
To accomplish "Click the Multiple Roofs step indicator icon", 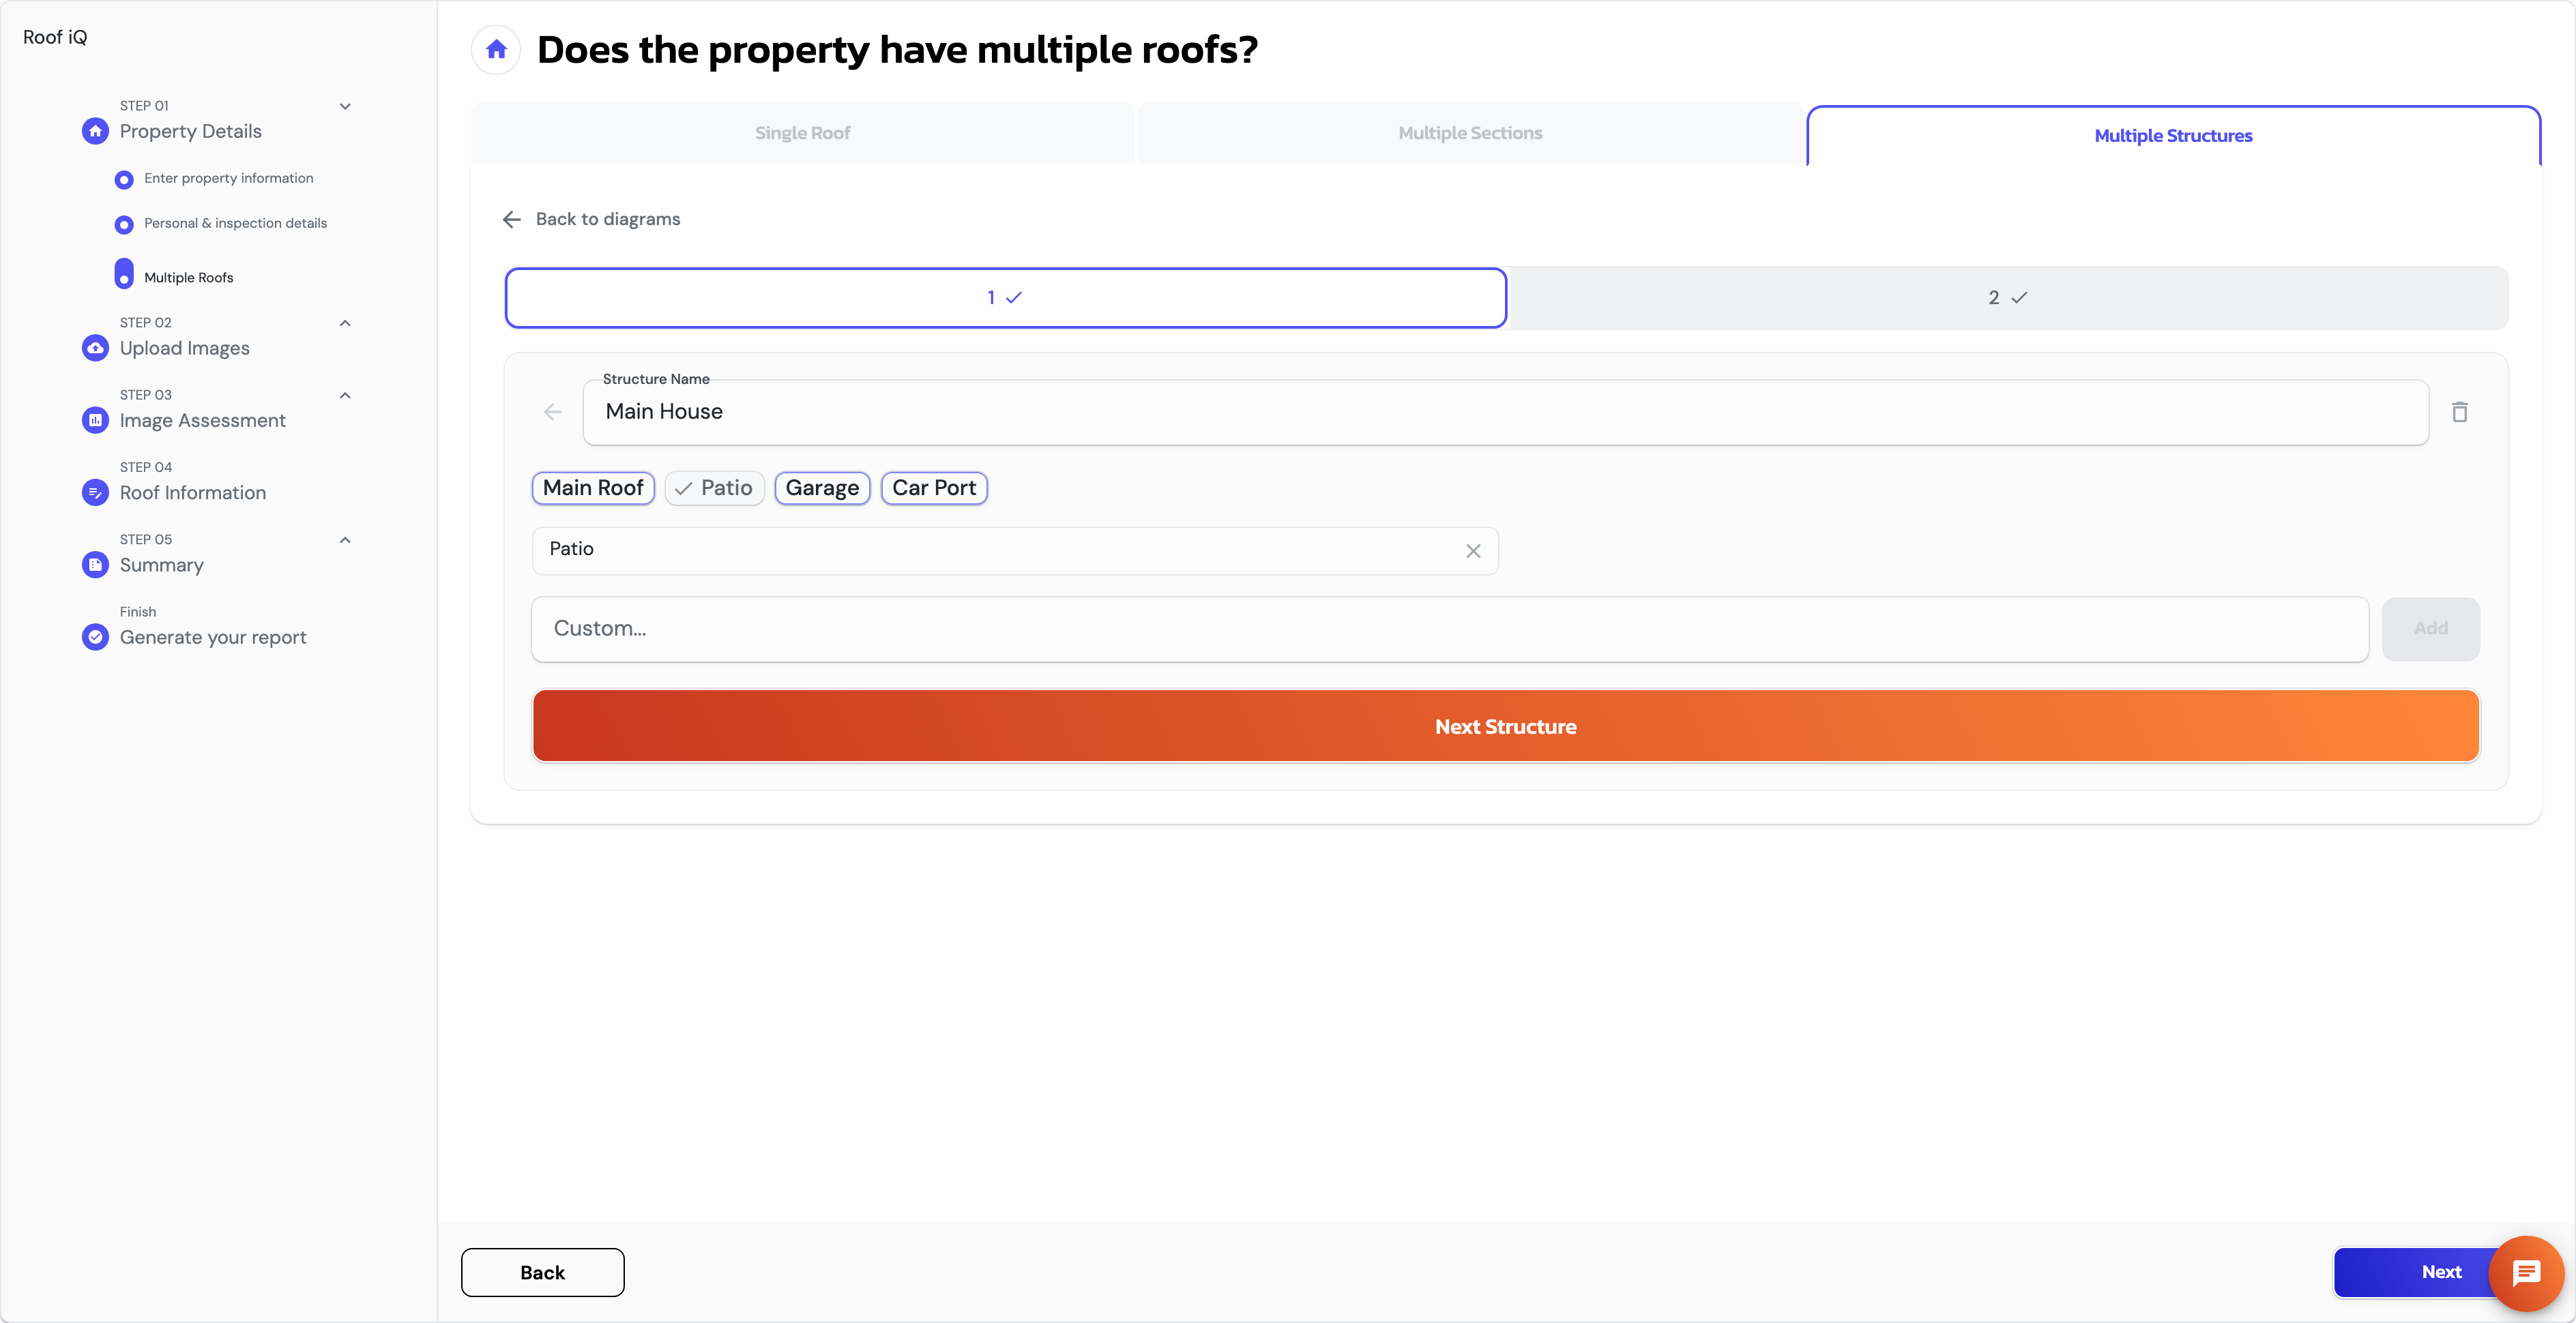I will coord(124,274).
